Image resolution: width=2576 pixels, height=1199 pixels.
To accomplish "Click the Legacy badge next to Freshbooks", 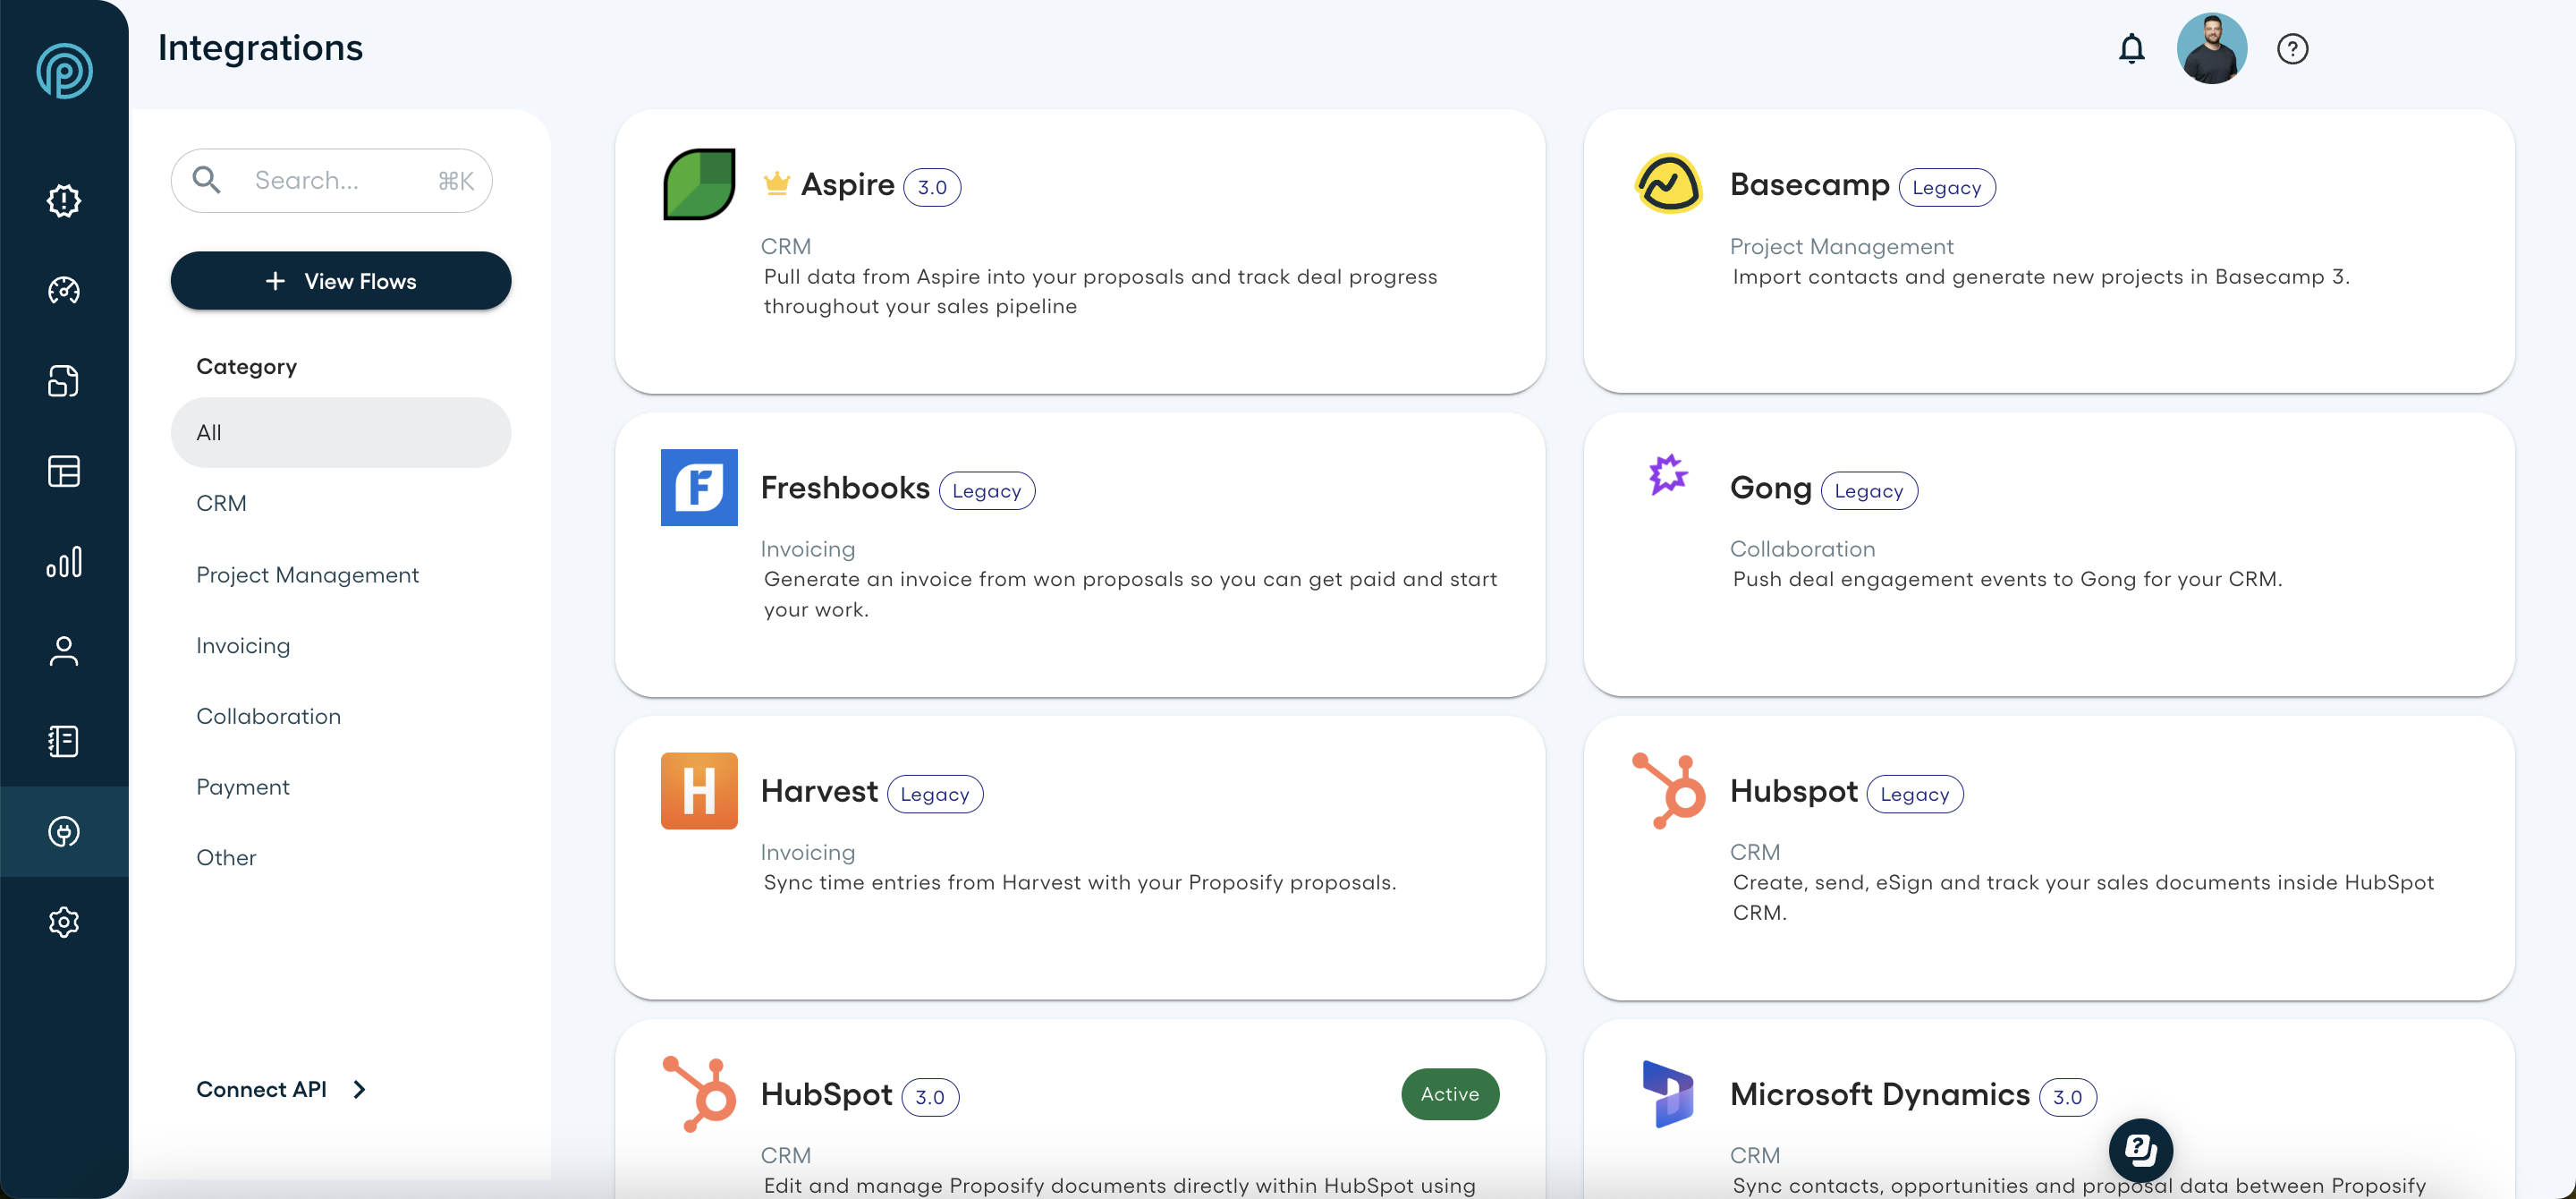I will [986, 489].
